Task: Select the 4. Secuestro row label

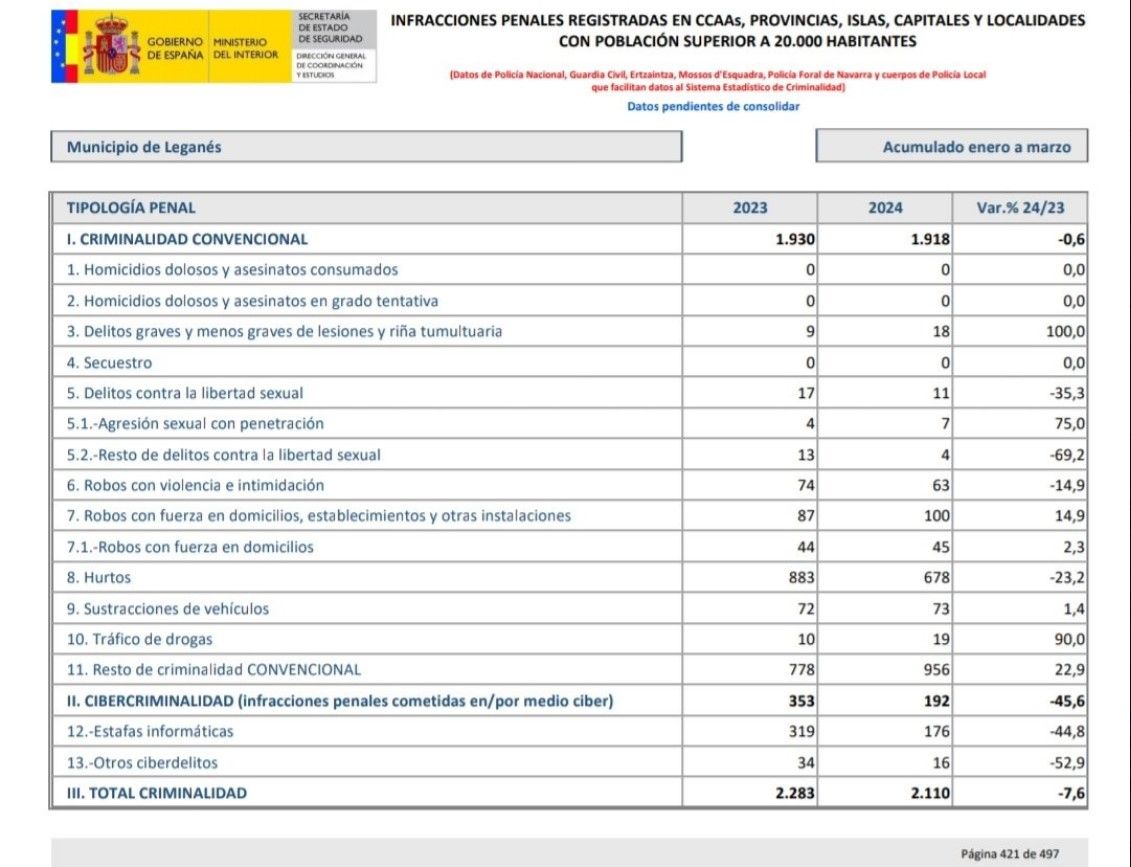Action: [x=110, y=363]
